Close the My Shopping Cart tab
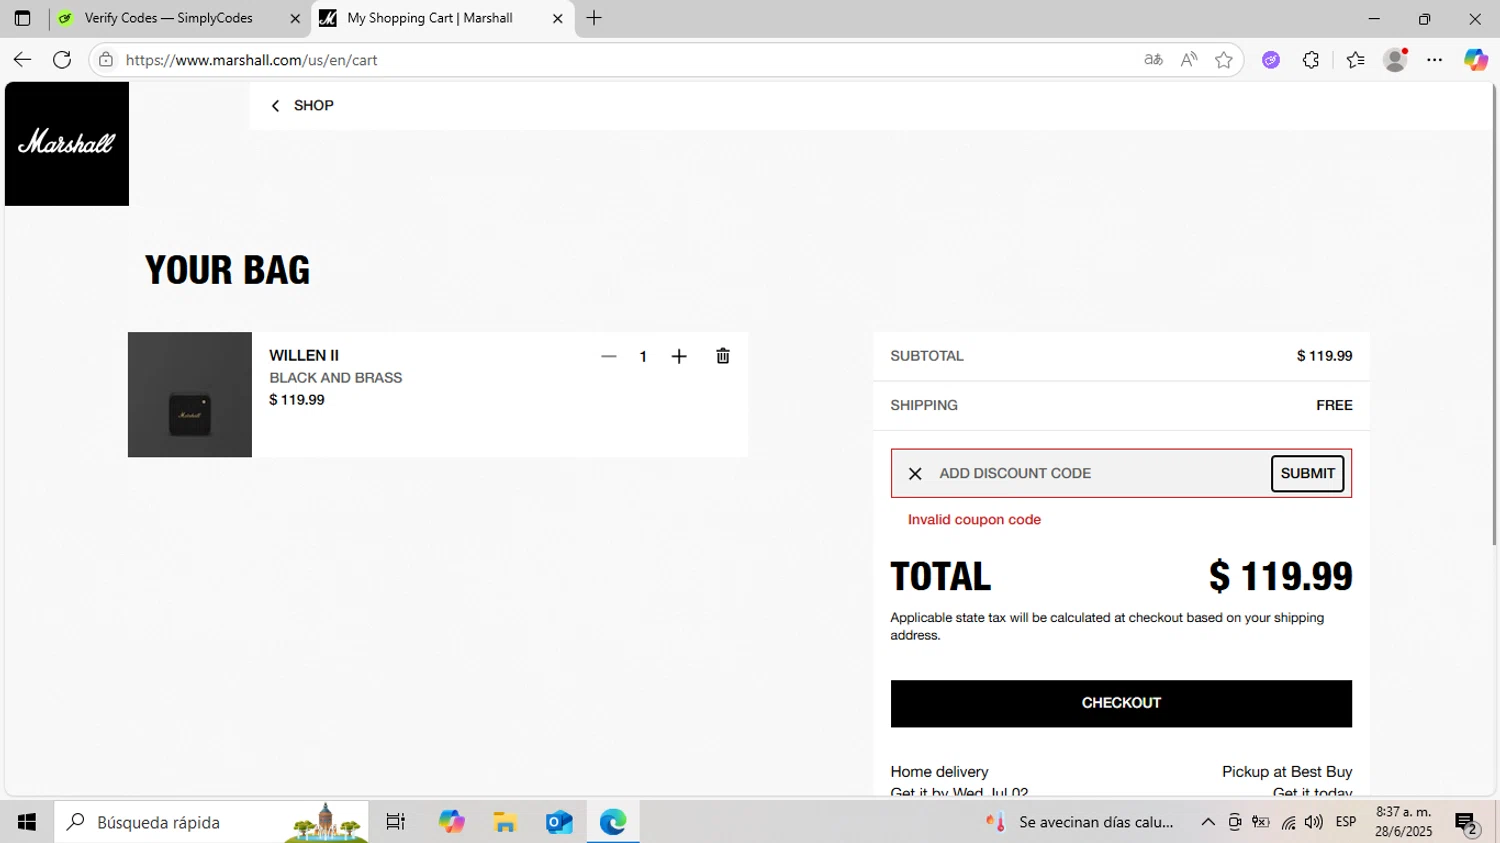1500x843 pixels. pyautogui.click(x=558, y=18)
